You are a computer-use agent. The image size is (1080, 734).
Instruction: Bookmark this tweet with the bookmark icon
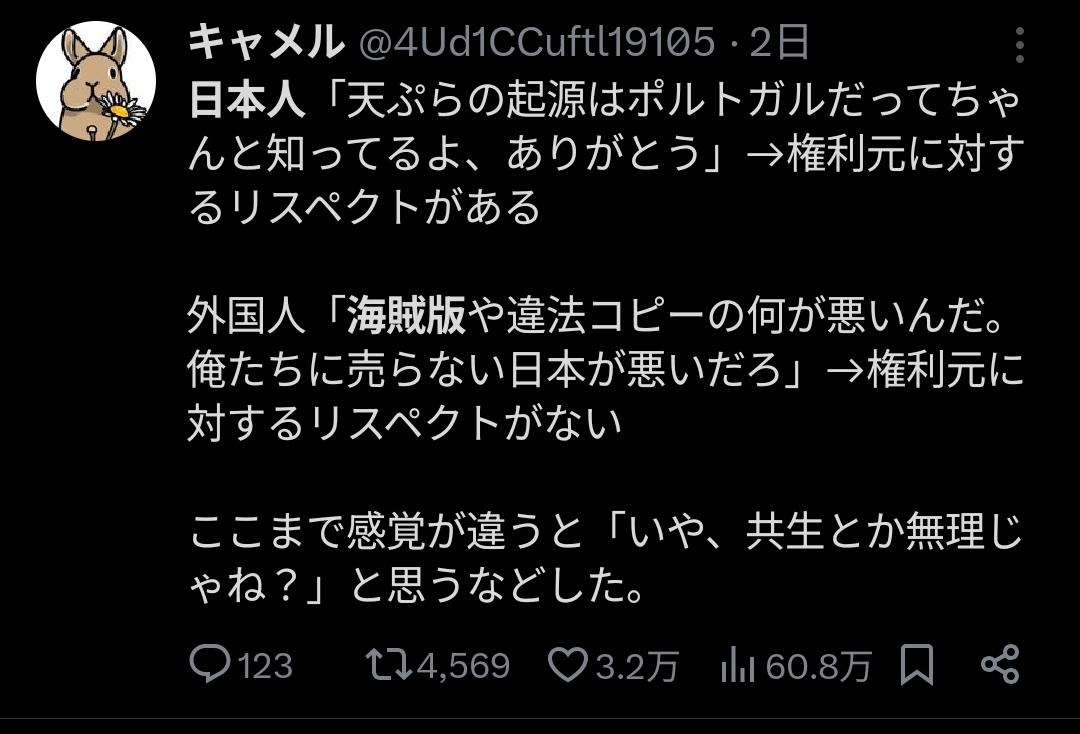click(917, 664)
